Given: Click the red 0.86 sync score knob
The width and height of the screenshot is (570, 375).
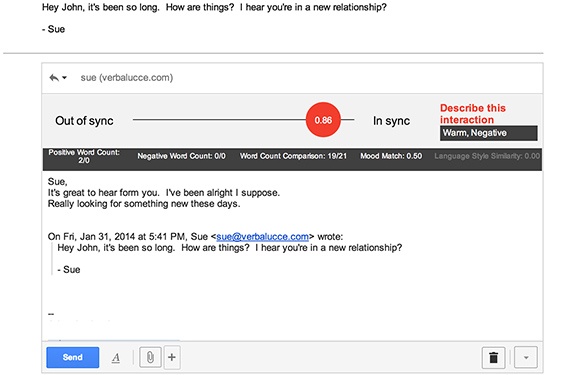Looking at the screenshot, I should pos(323,120).
